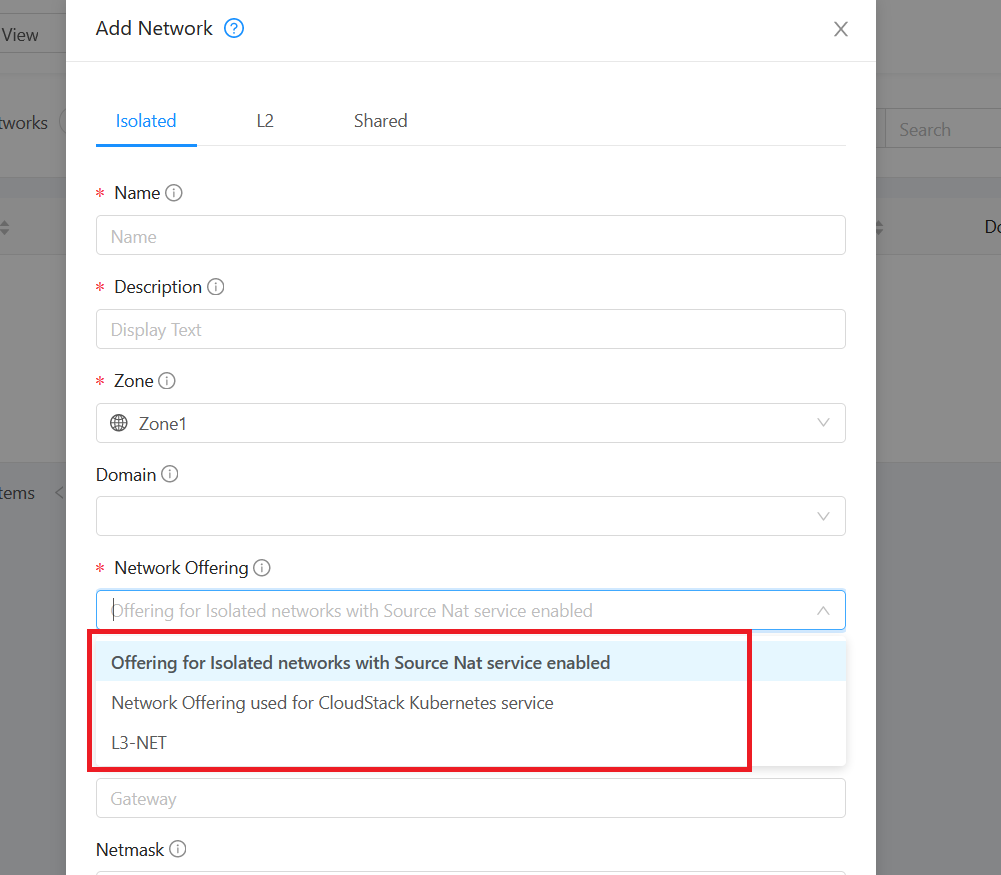Image resolution: width=1001 pixels, height=875 pixels.
Task: Click the info icon beside Name
Action: [176, 192]
